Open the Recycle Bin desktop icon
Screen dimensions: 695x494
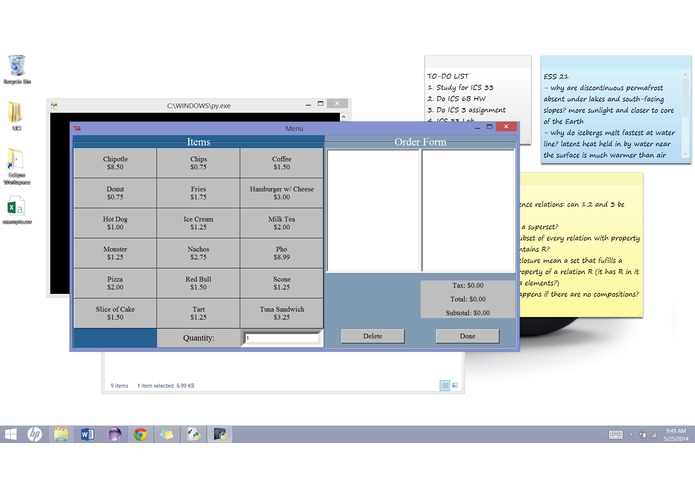tap(17, 70)
